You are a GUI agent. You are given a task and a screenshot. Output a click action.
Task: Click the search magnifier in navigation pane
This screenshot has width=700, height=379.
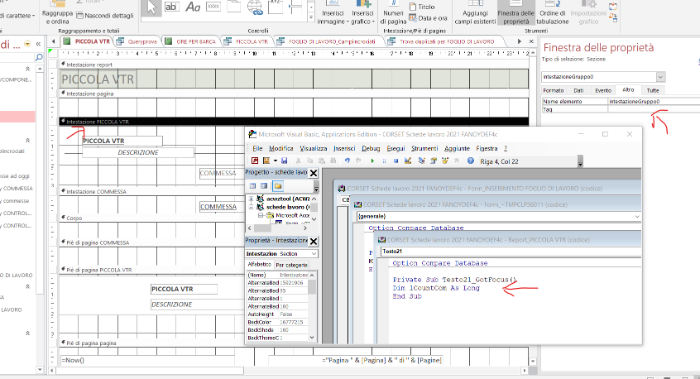coord(39,58)
